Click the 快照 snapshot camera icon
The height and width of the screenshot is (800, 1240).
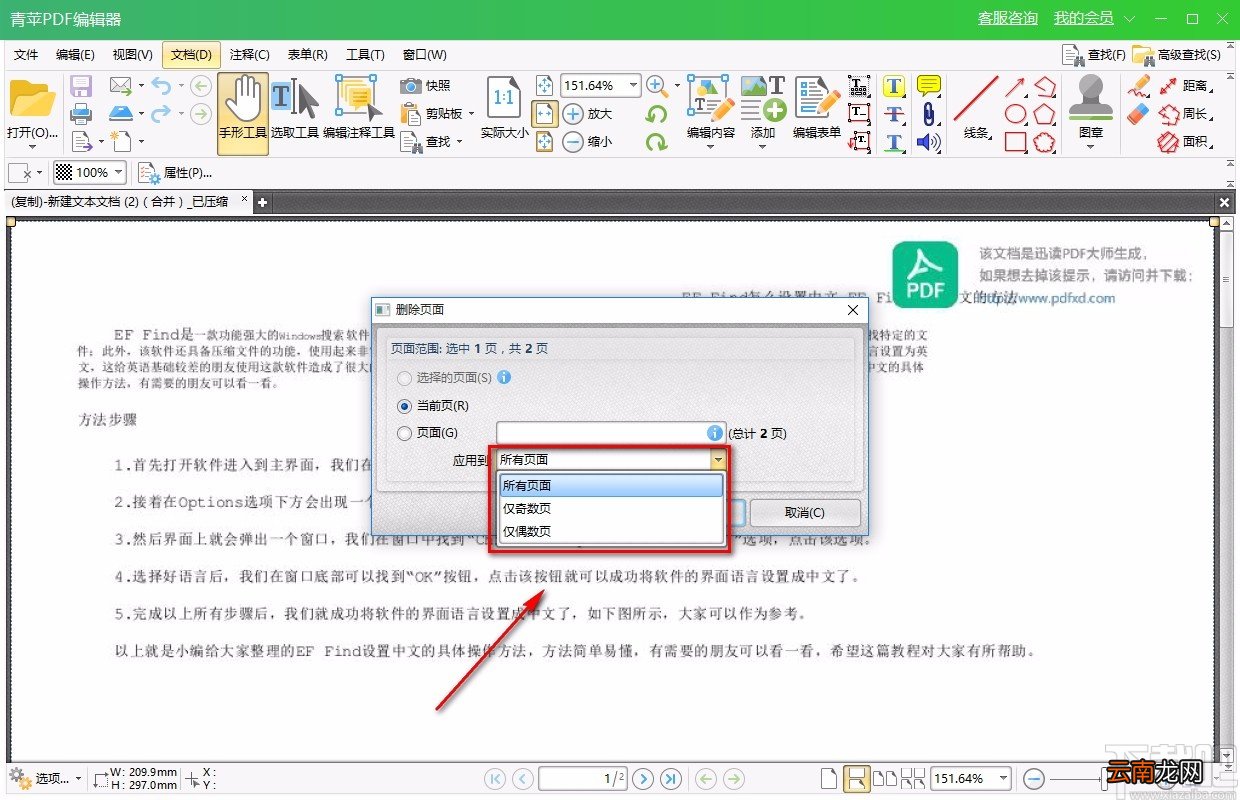coord(410,86)
